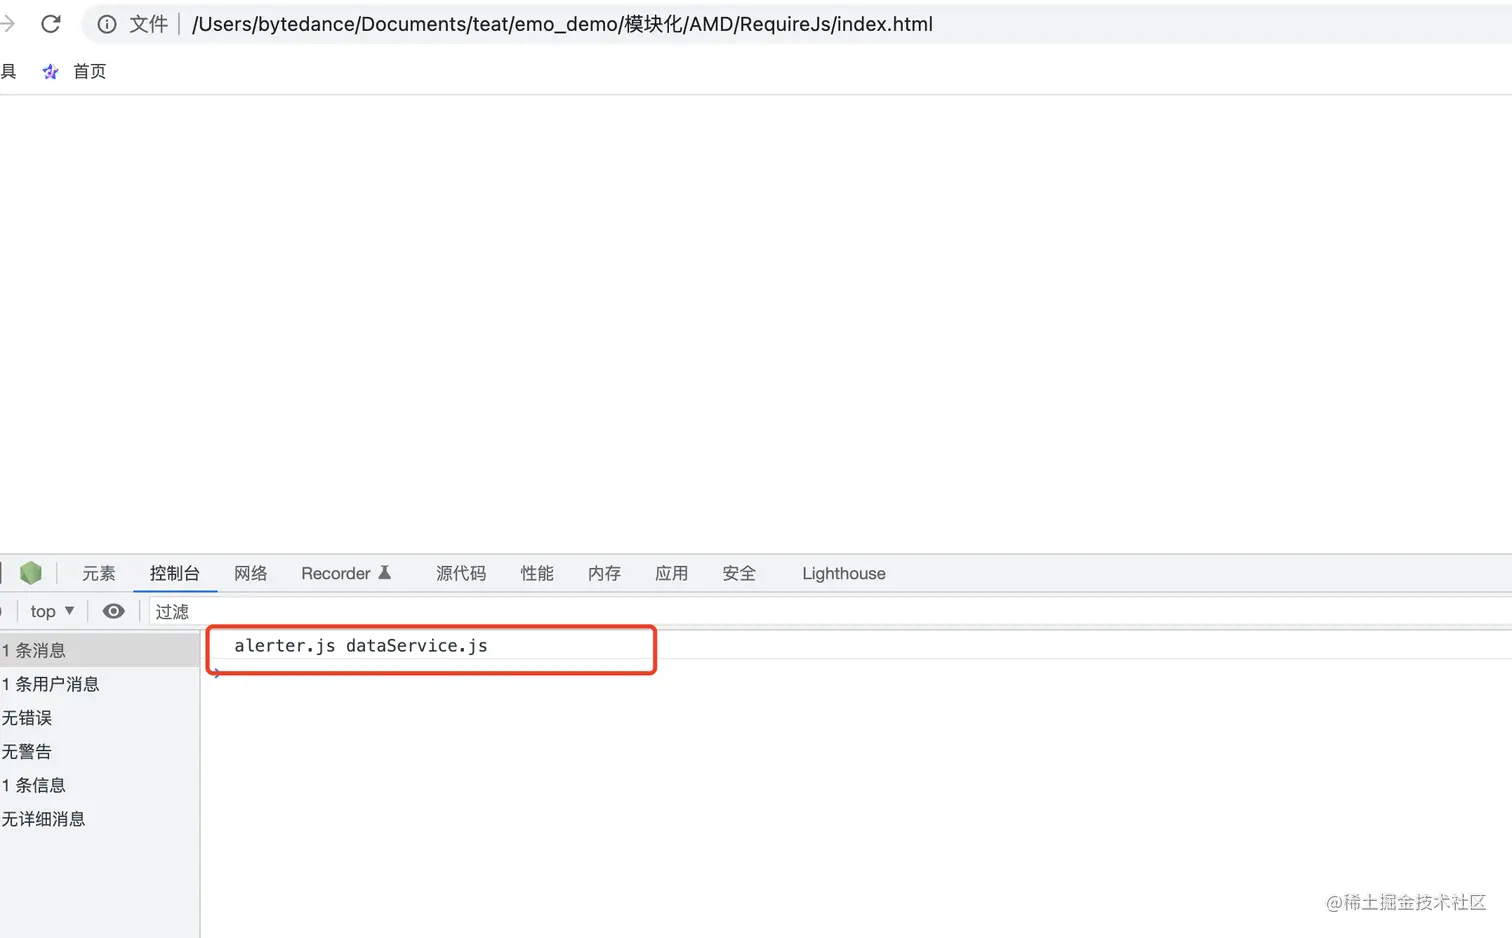Select 无警告 filter in sidebar
Image resolution: width=1512 pixels, height=938 pixels.
[x=100, y=752]
